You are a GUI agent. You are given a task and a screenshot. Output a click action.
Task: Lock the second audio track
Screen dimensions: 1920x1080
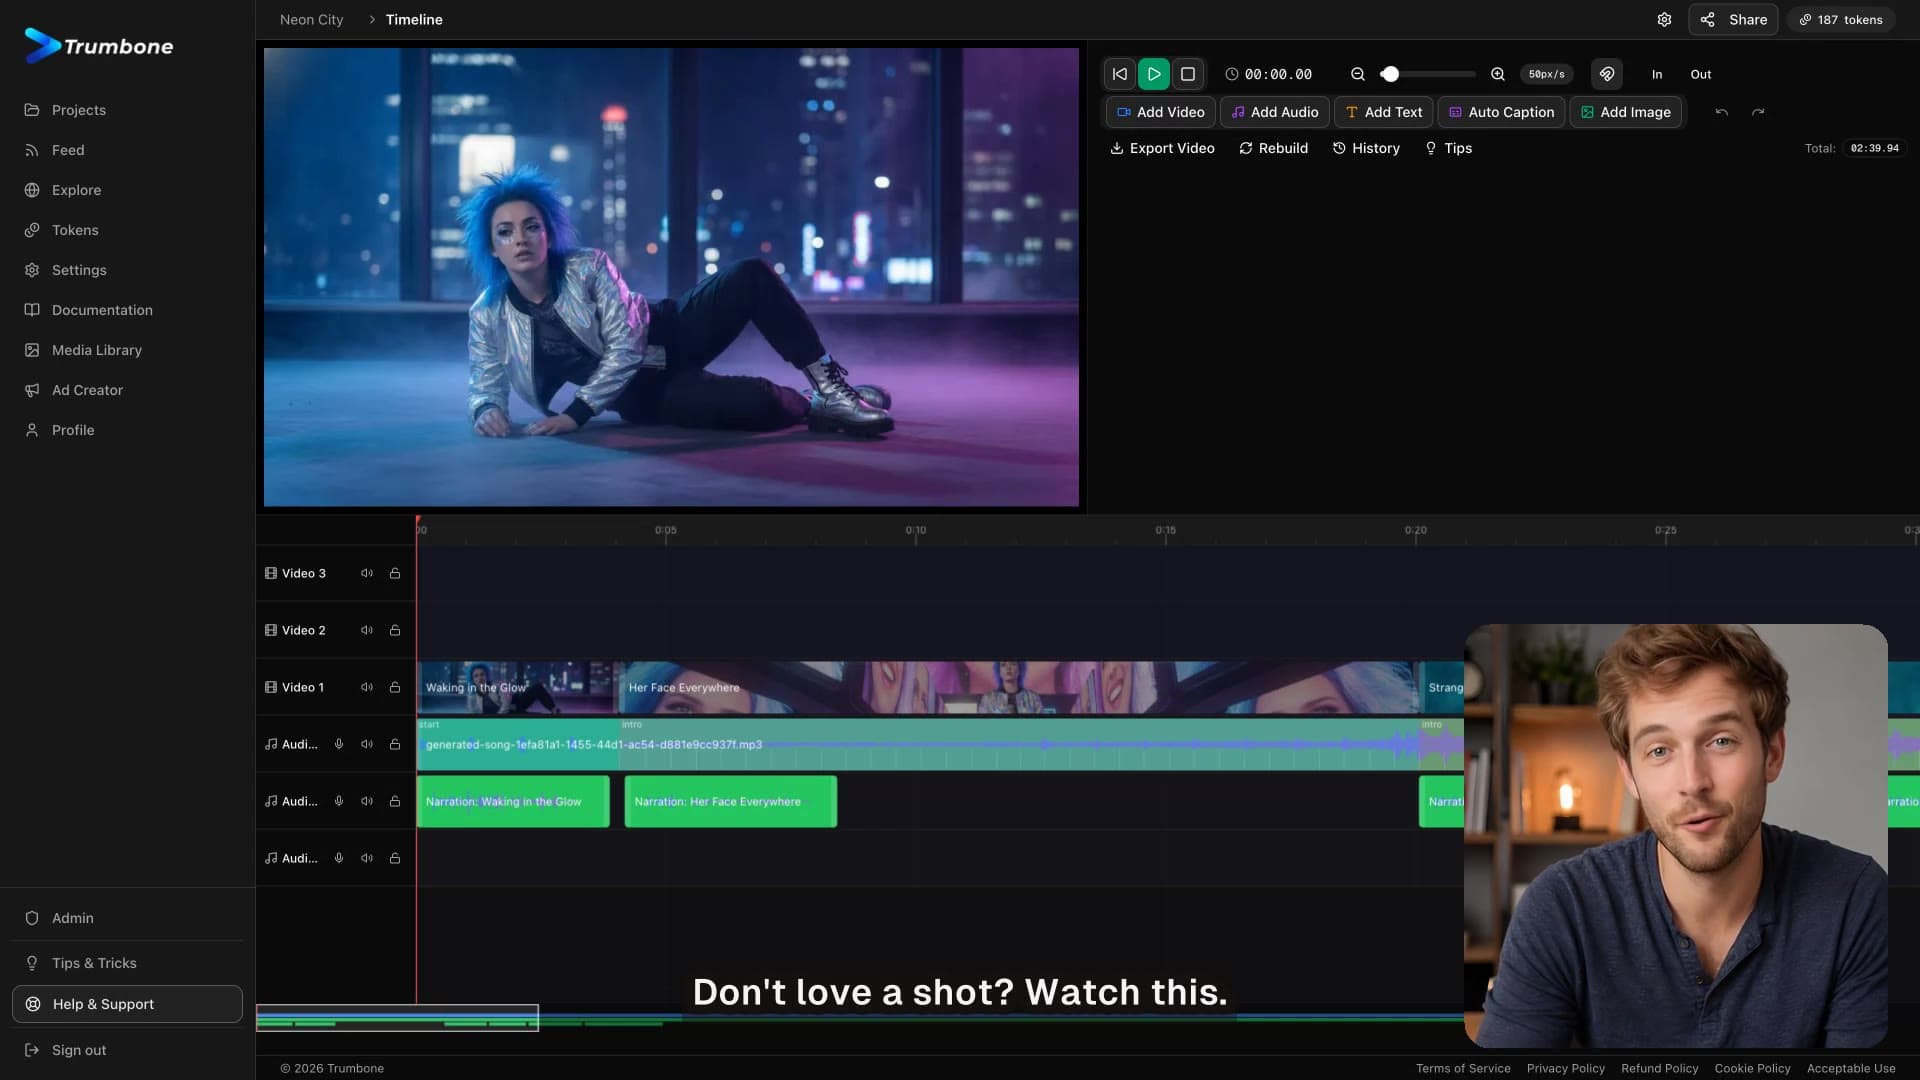click(395, 801)
